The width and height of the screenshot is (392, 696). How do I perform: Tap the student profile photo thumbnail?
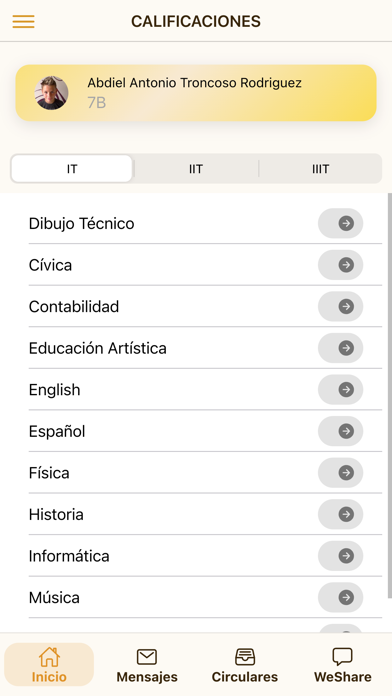51,93
